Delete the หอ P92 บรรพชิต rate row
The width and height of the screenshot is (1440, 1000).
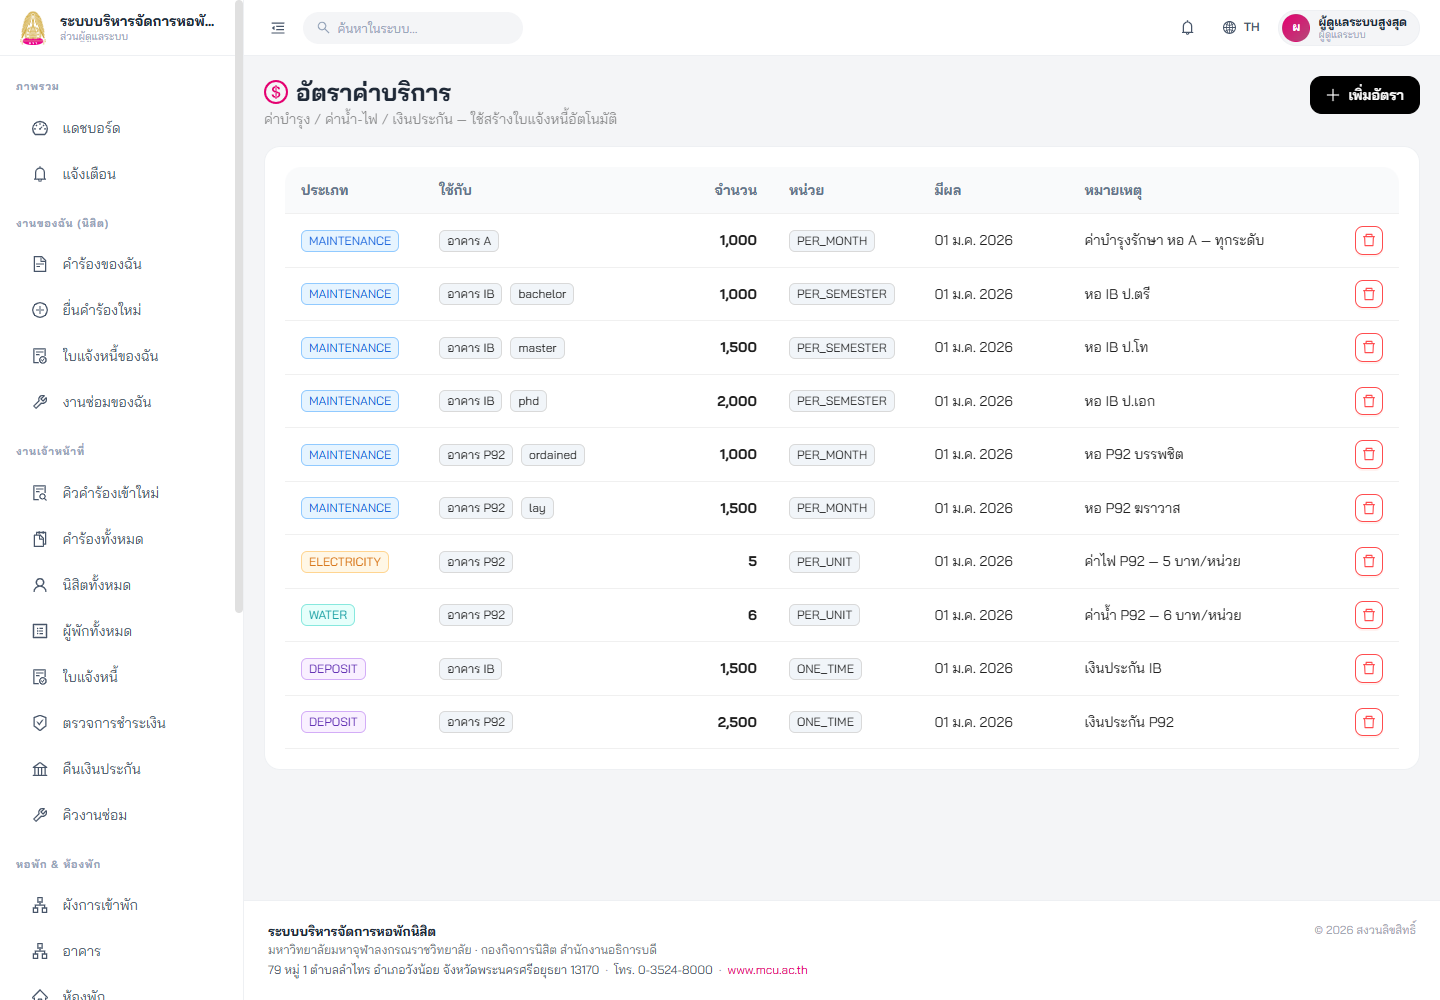pos(1369,454)
